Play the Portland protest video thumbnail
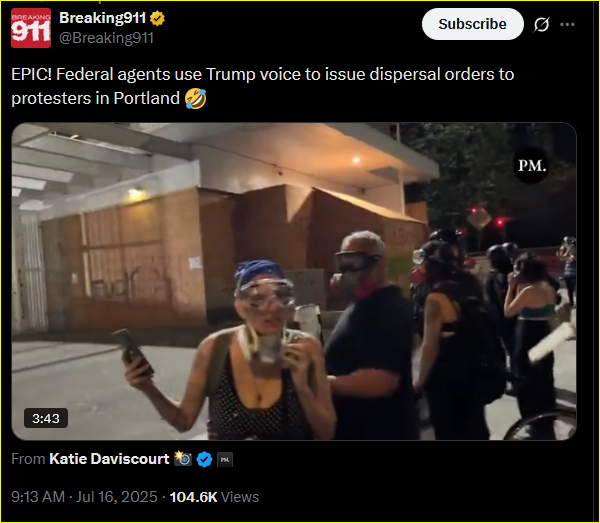The width and height of the screenshot is (600, 523). coord(294,281)
